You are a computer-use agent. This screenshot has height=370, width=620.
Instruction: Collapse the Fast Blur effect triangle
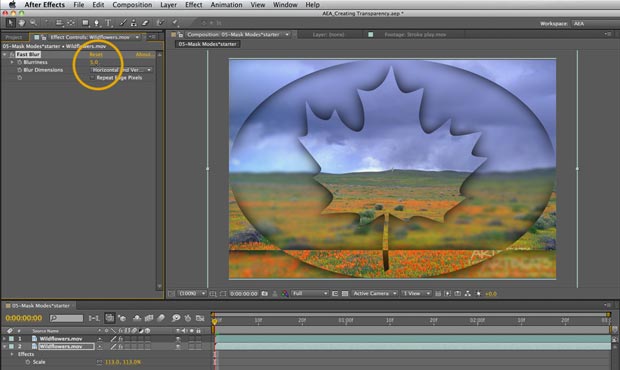coord(5,54)
